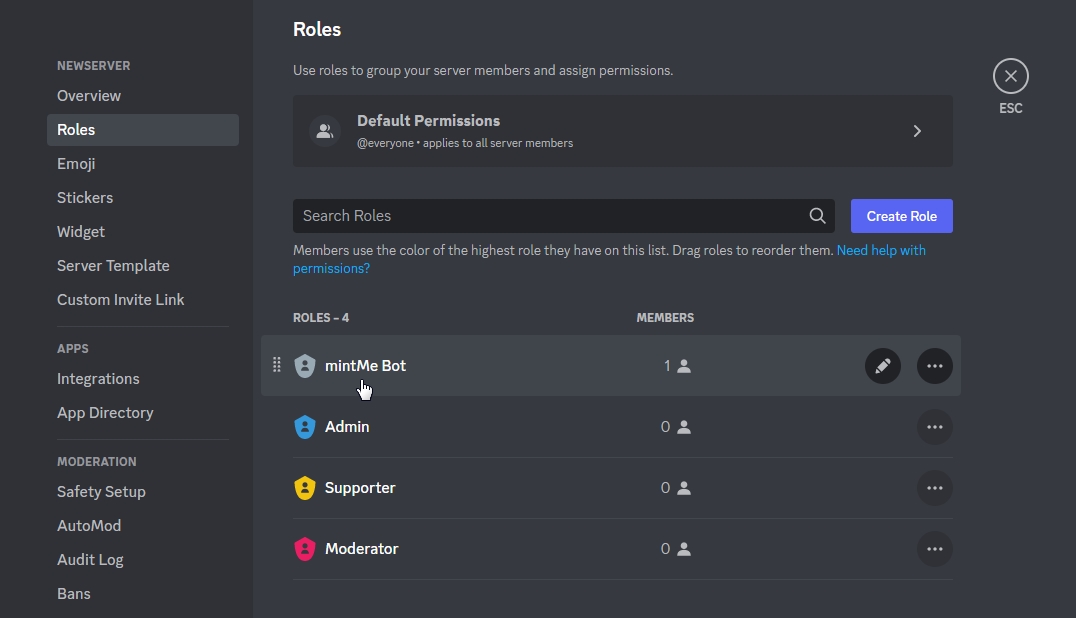The image size is (1076, 618).
Task: Expand Default Permissions with the chevron arrow
Action: pos(917,131)
